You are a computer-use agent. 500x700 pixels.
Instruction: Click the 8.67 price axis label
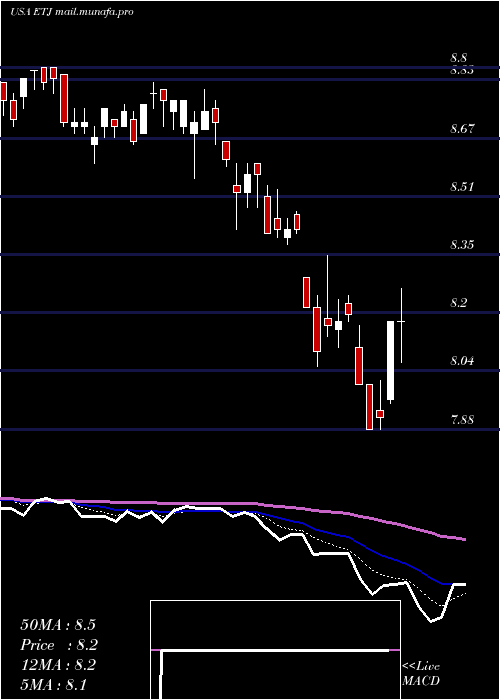click(462, 129)
